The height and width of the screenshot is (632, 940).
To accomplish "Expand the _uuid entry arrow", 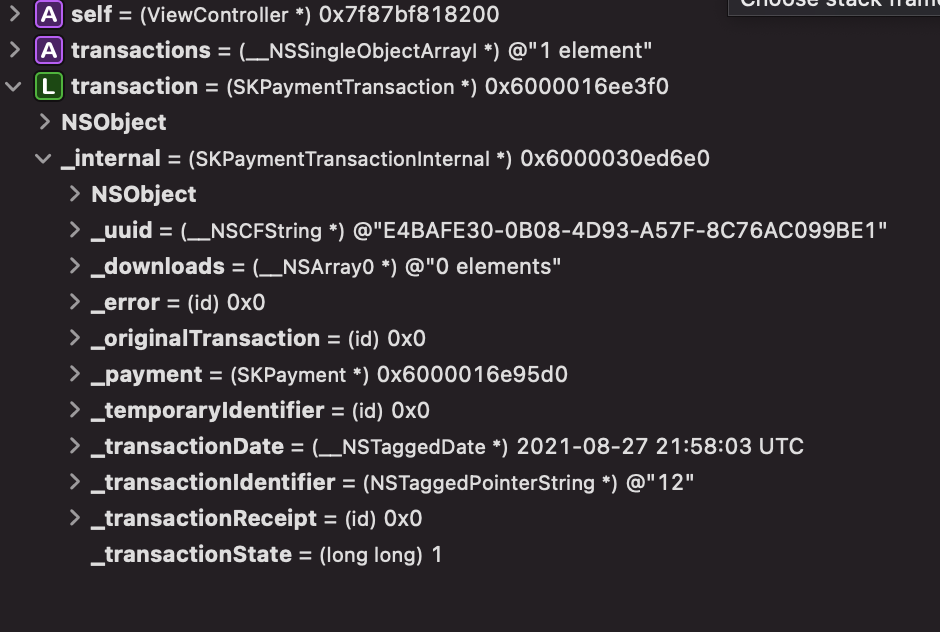I will click(75, 230).
